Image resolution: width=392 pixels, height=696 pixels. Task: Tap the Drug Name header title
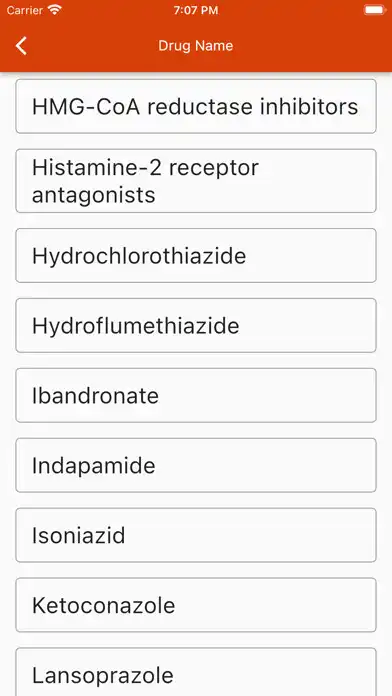[196, 46]
